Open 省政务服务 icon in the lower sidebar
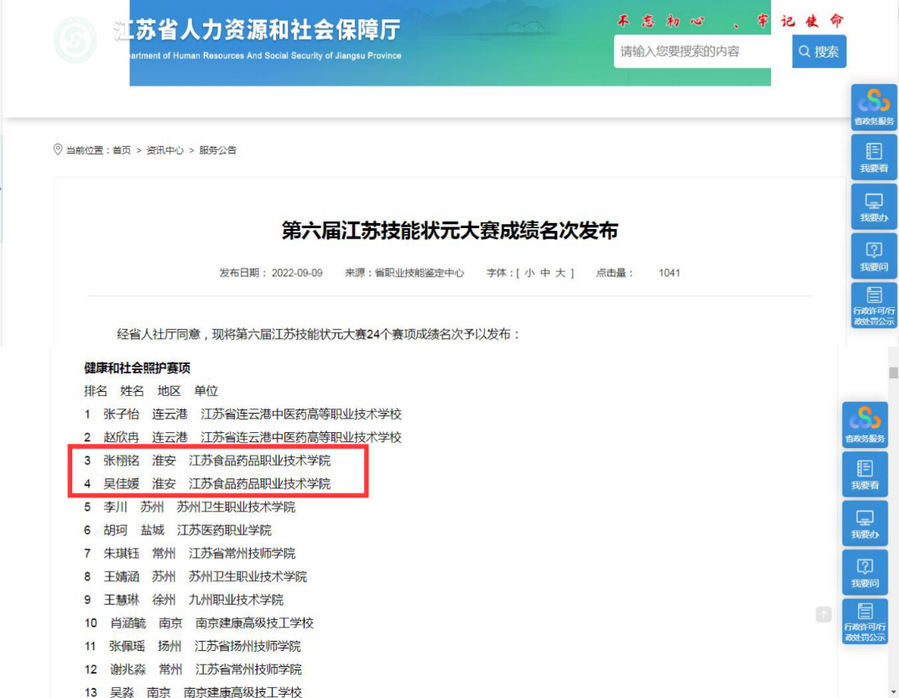 864,424
